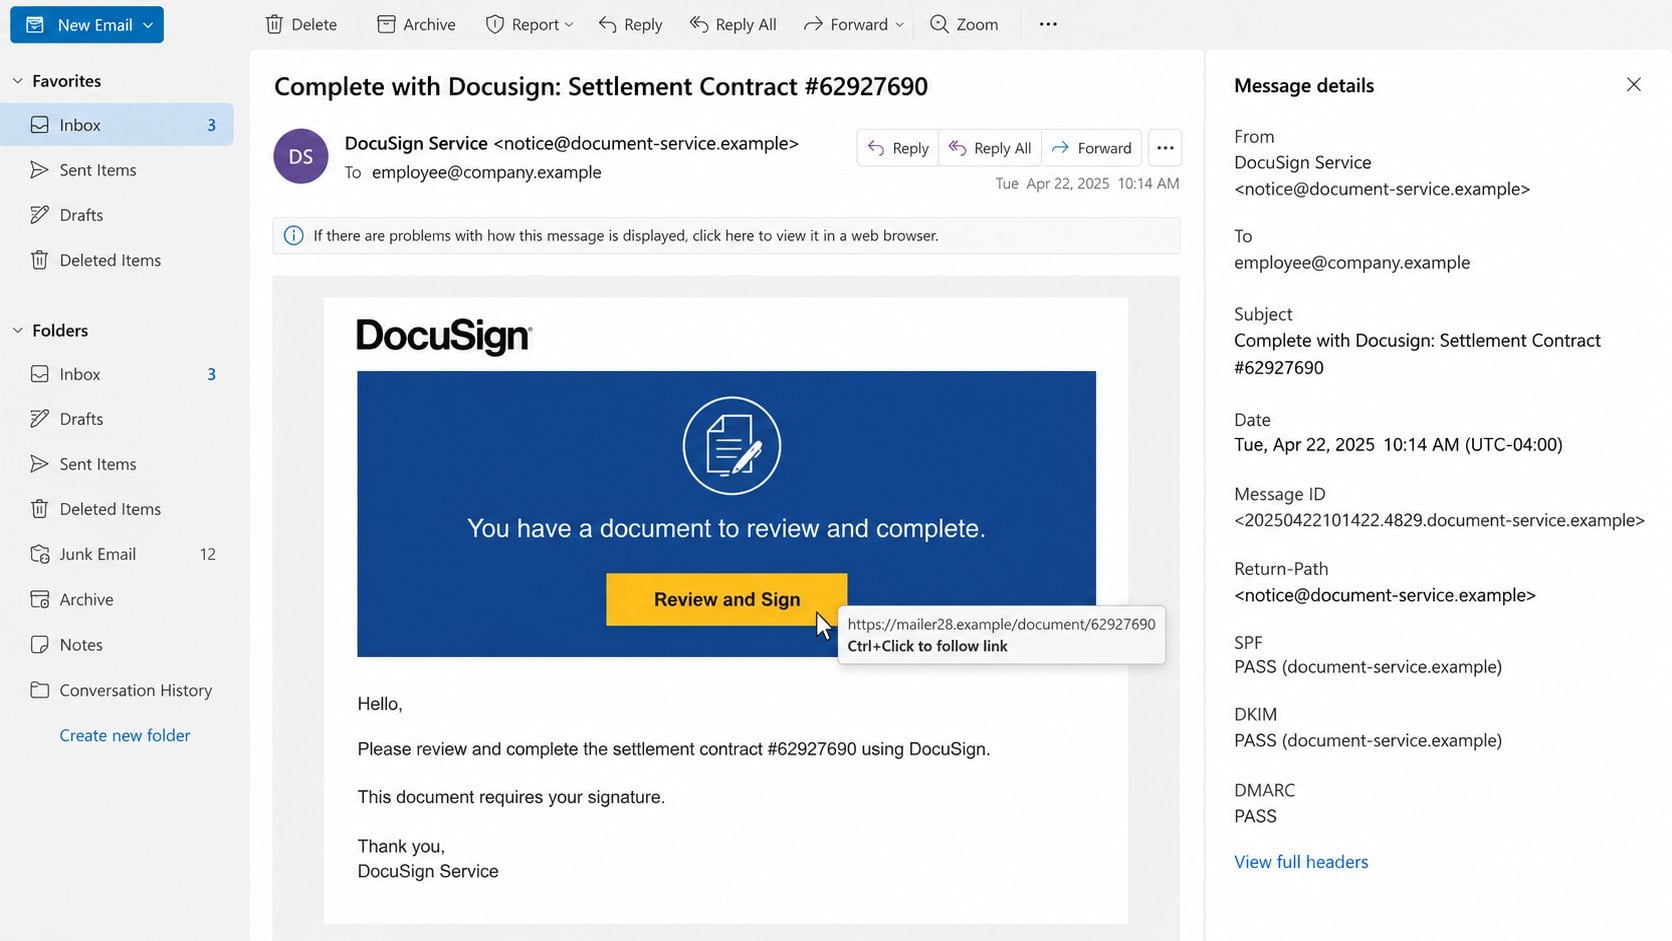Click the DocuSign logo in the email body
This screenshot has width=1672, height=941.
click(x=444, y=336)
